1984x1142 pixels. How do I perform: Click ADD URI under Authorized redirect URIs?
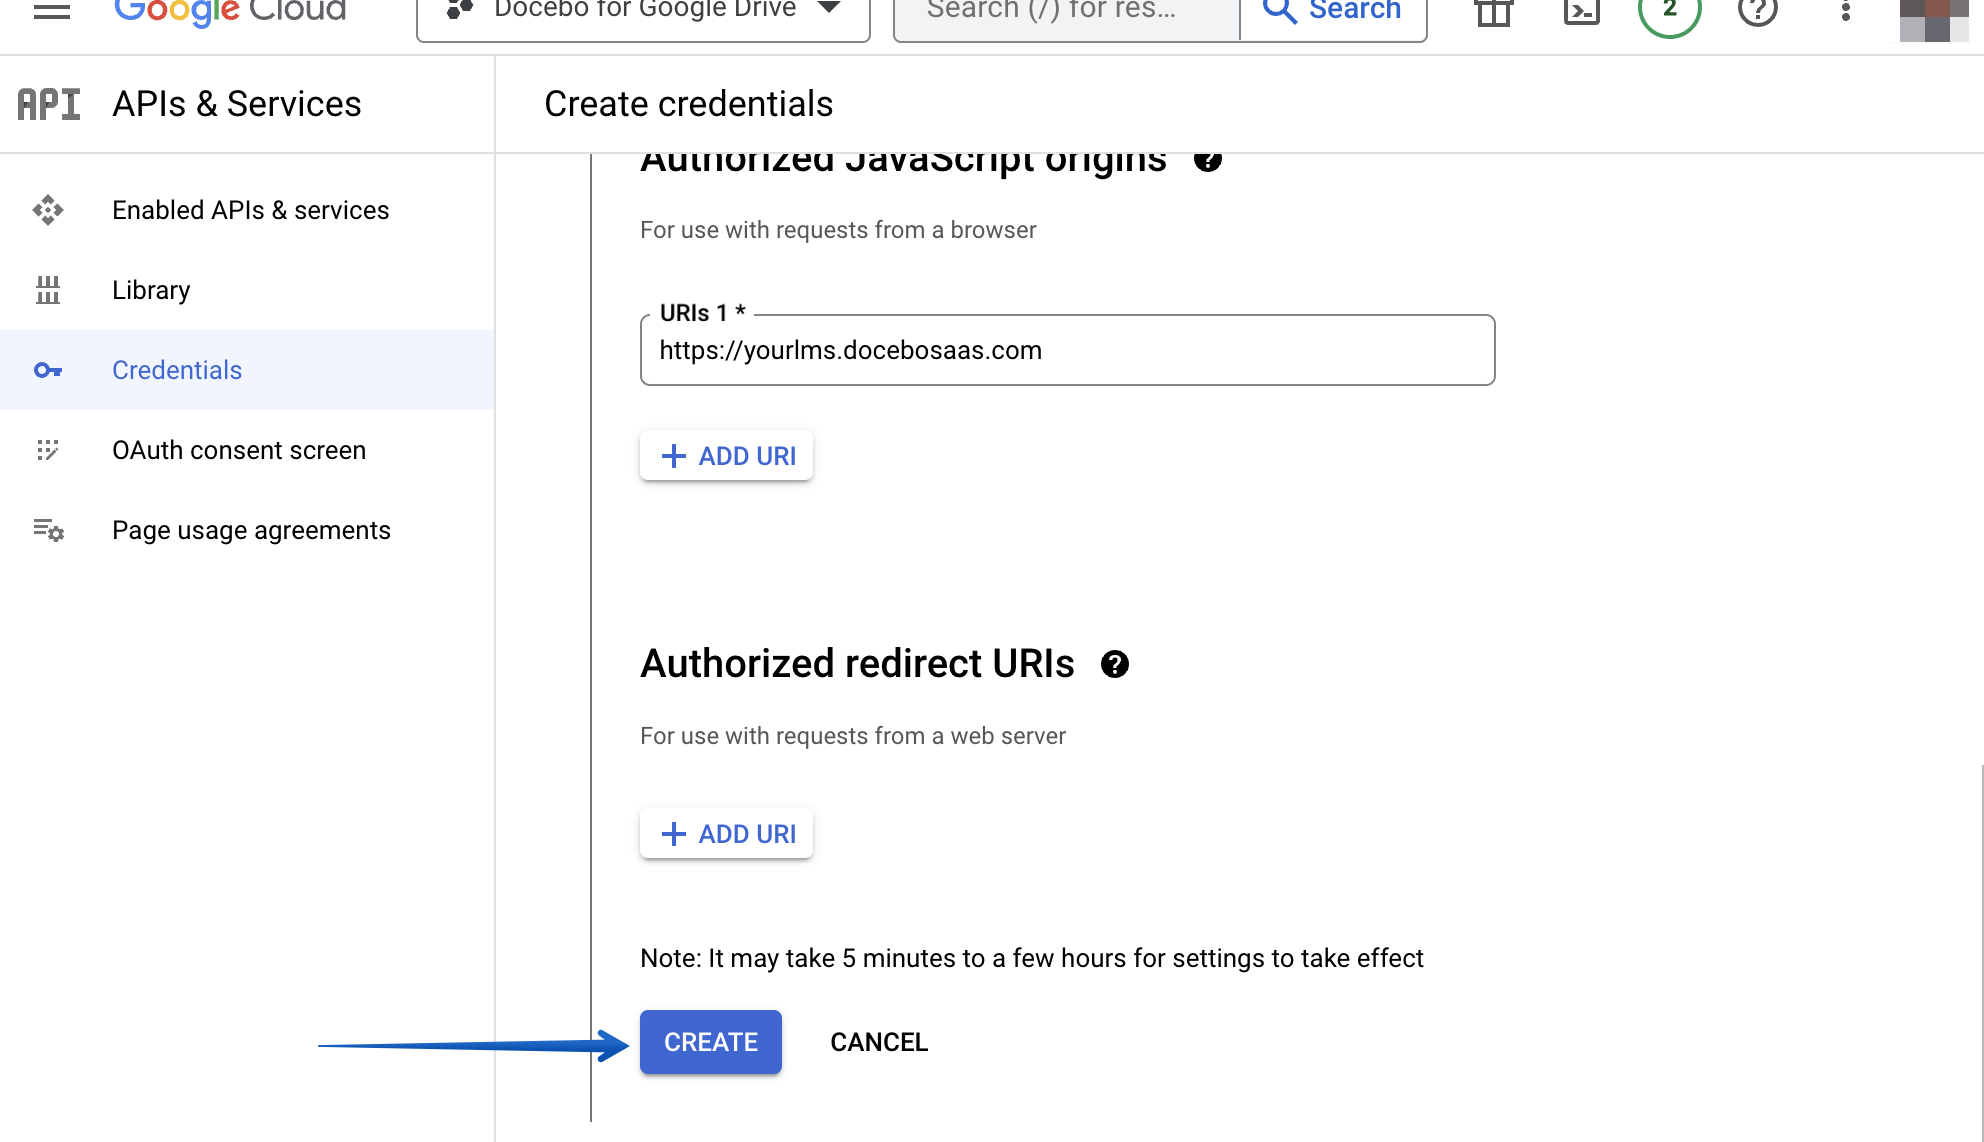(x=726, y=833)
